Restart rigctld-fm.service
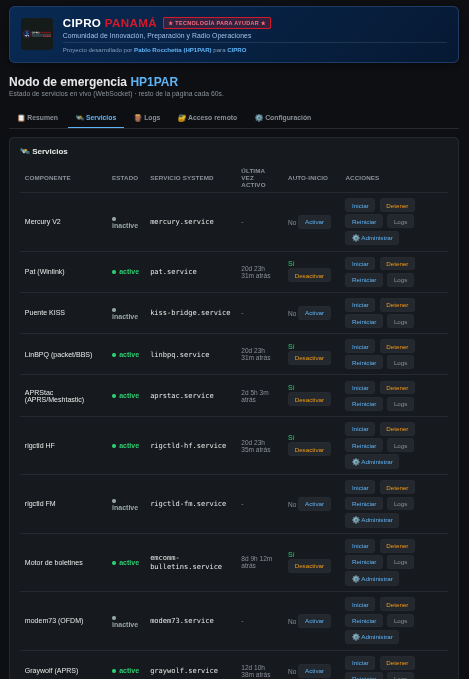 coord(364,504)
